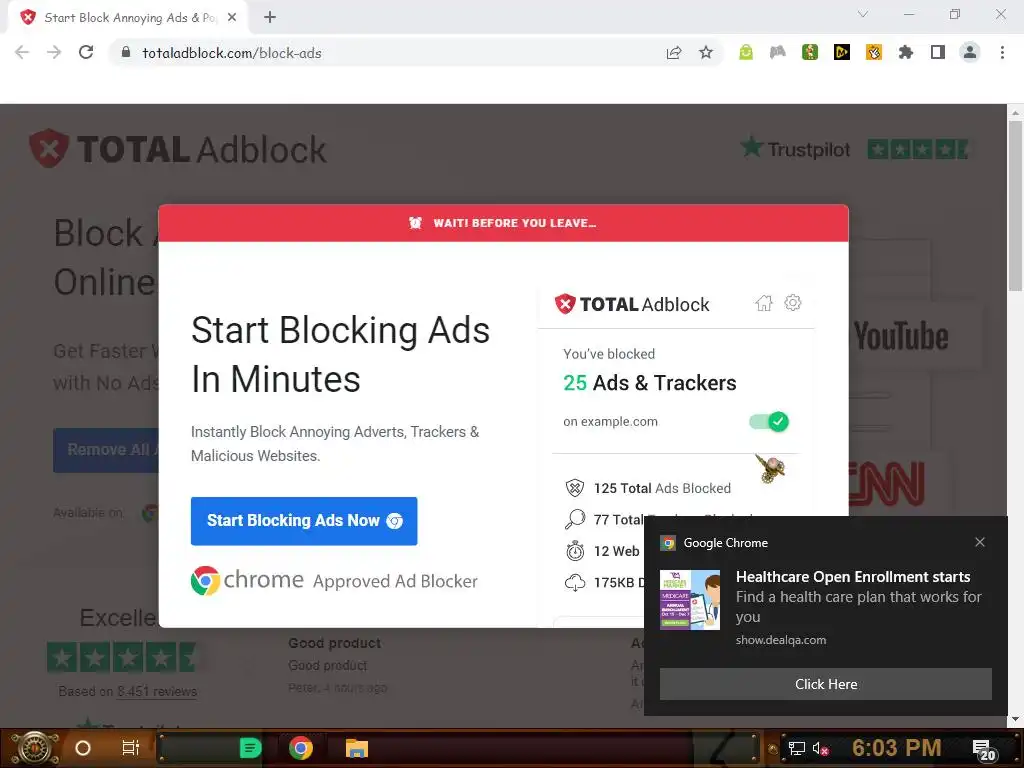Open the Chrome three-dot menu
Viewport: 1024px width, 768px height.
[1002, 53]
